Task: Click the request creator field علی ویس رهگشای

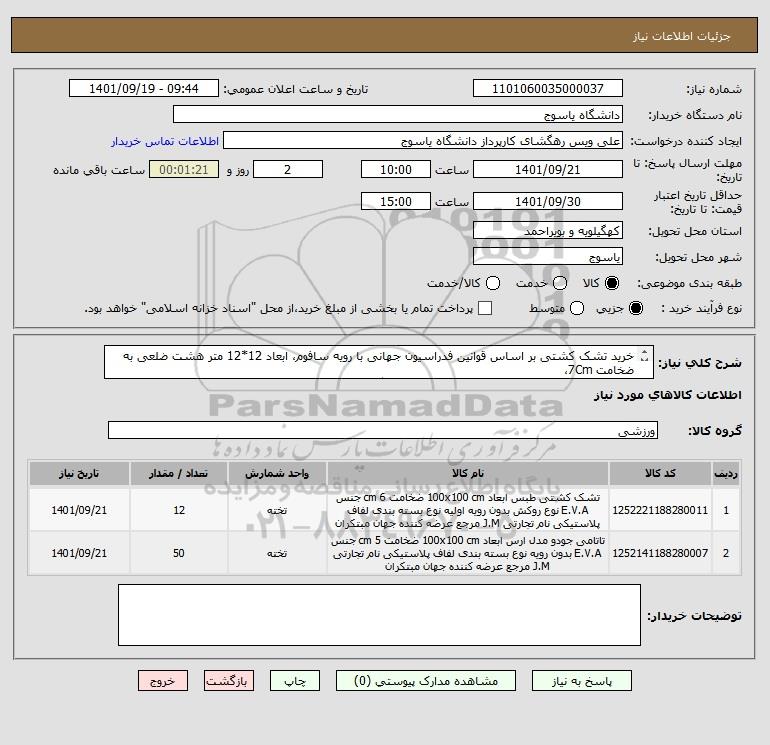Action: (x=423, y=141)
